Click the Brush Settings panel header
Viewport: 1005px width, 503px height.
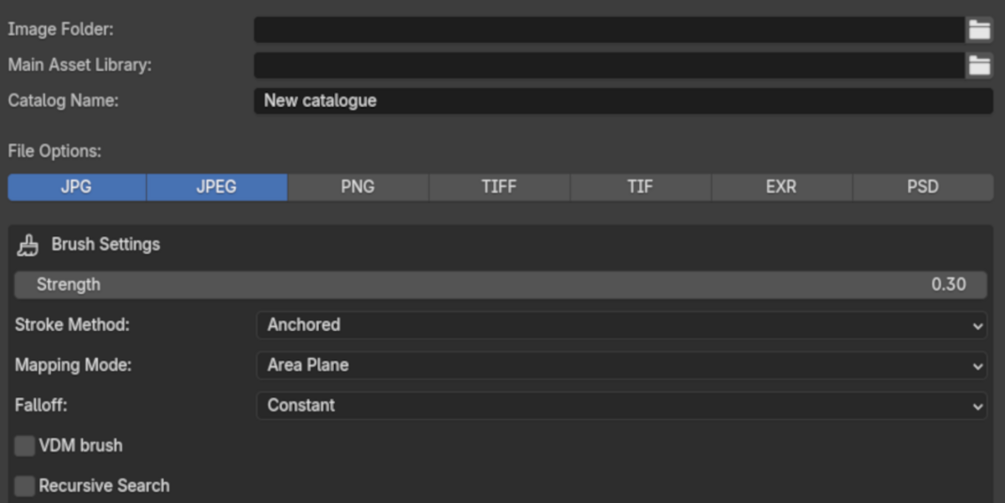pyautogui.click(x=501, y=245)
